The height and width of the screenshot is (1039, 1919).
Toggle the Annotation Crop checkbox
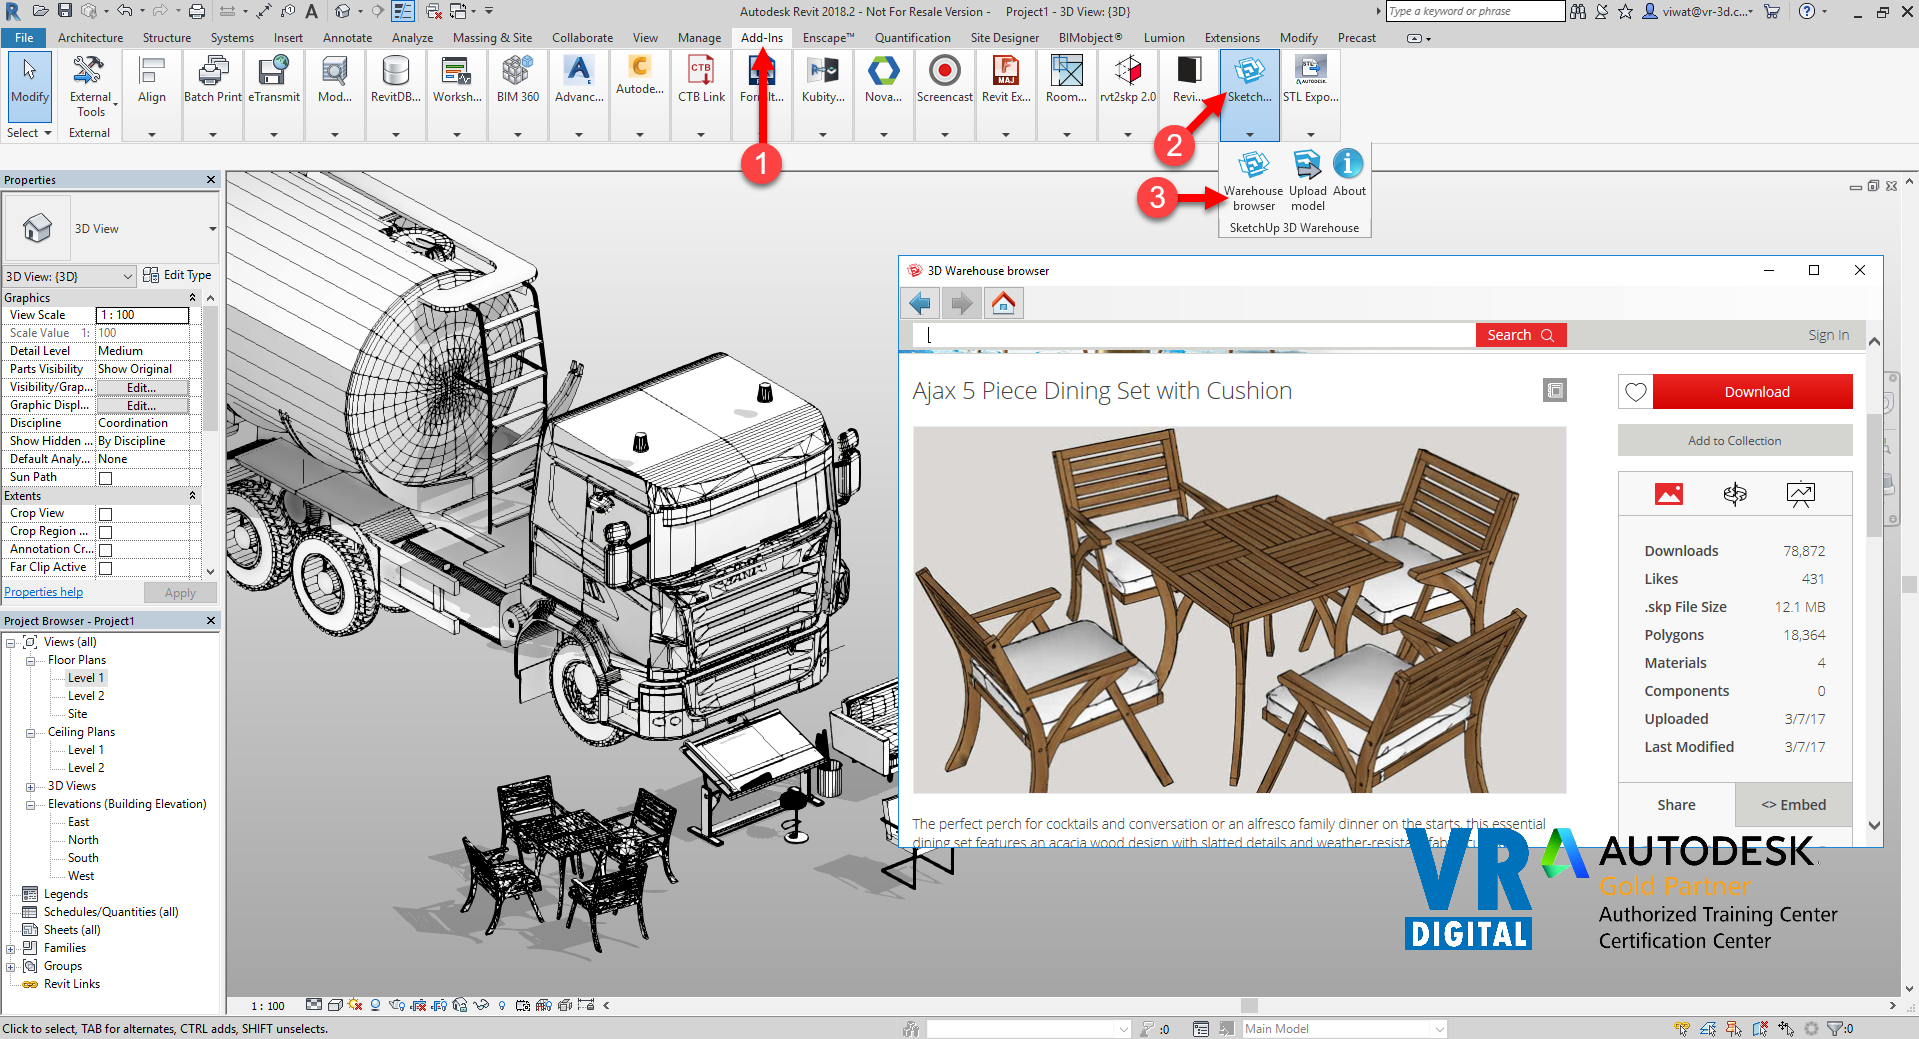click(x=105, y=550)
